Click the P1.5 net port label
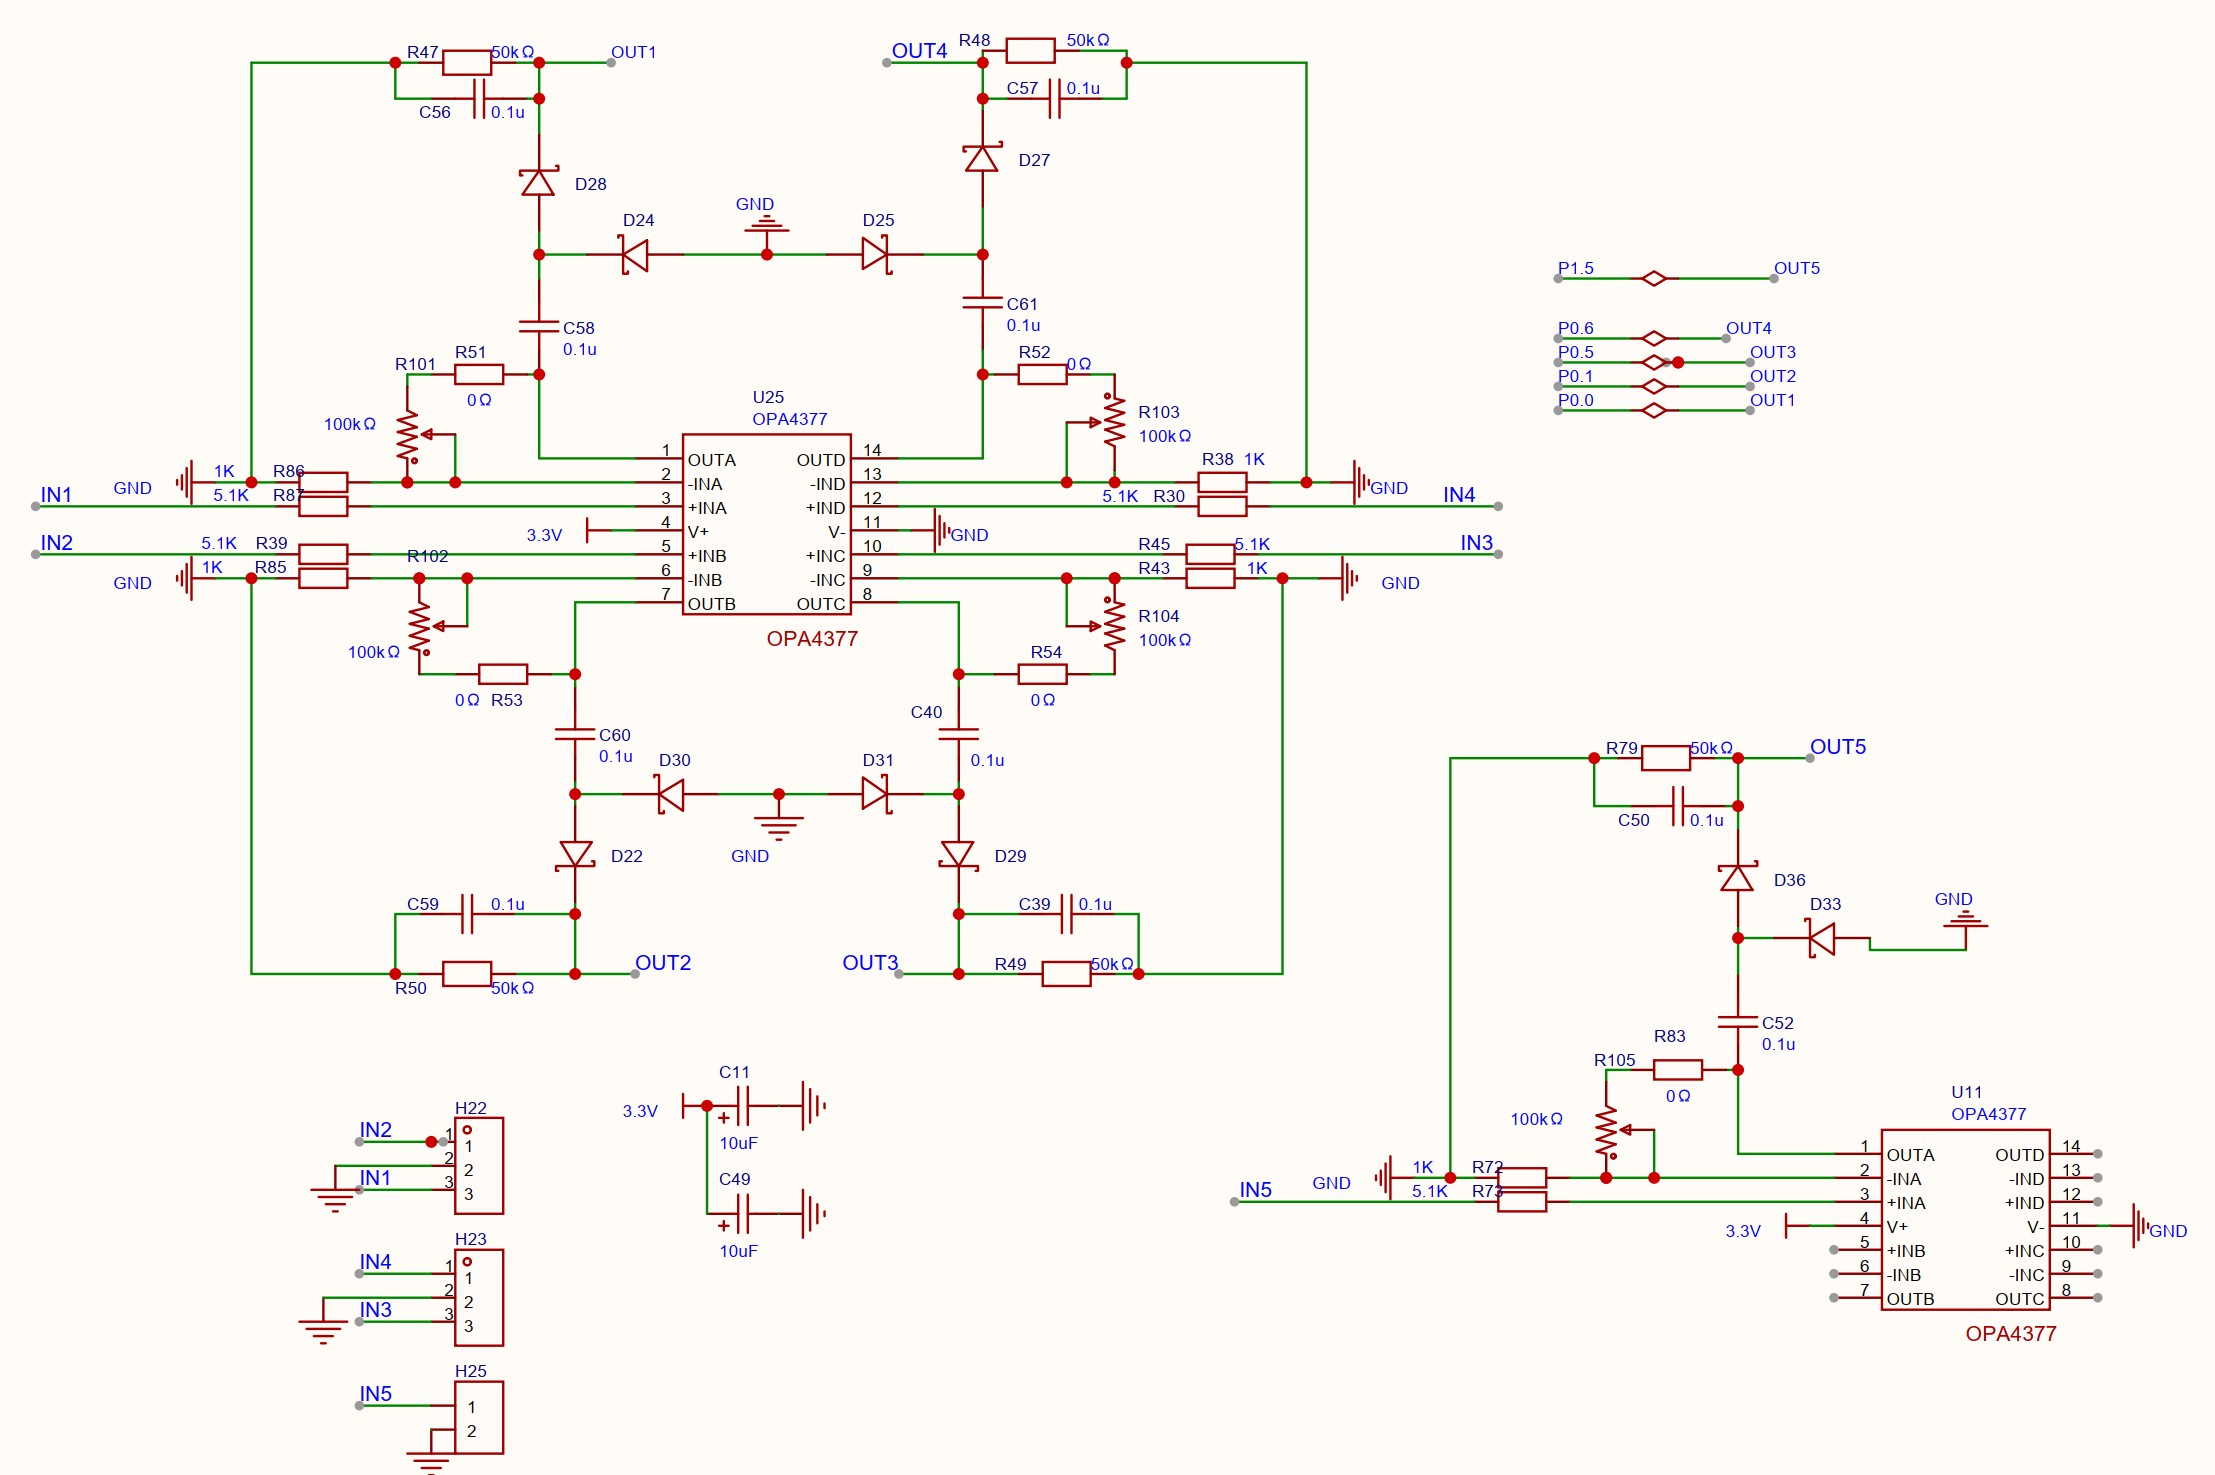This screenshot has width=2215, height=1475. coord(1575,268)
